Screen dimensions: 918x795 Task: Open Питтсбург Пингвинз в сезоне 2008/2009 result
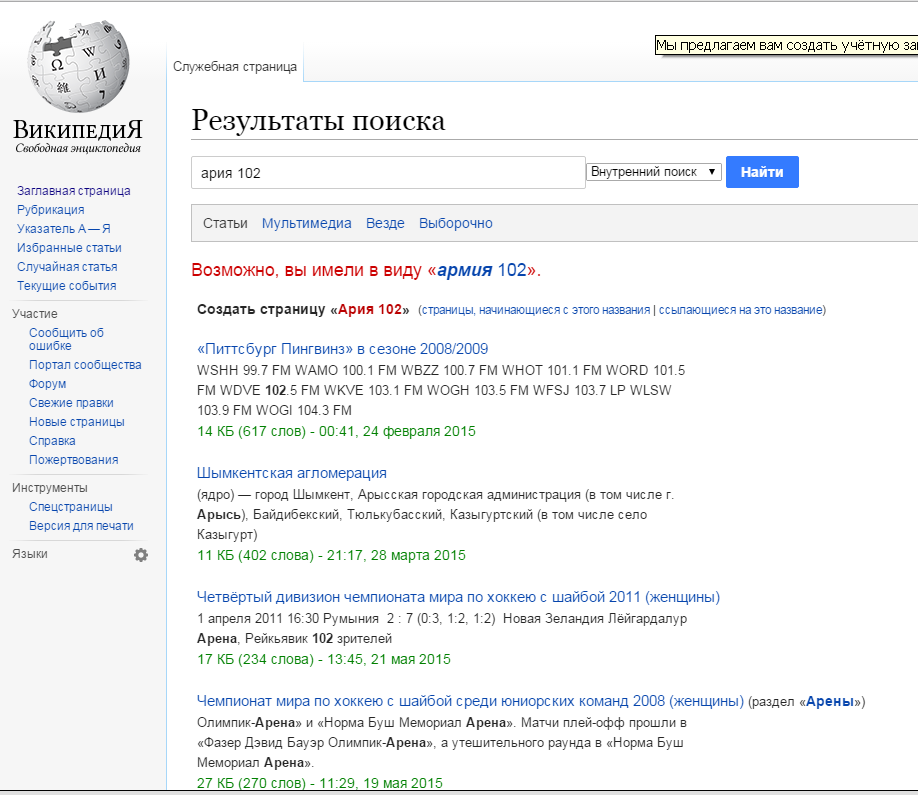(x=342, y=349)
